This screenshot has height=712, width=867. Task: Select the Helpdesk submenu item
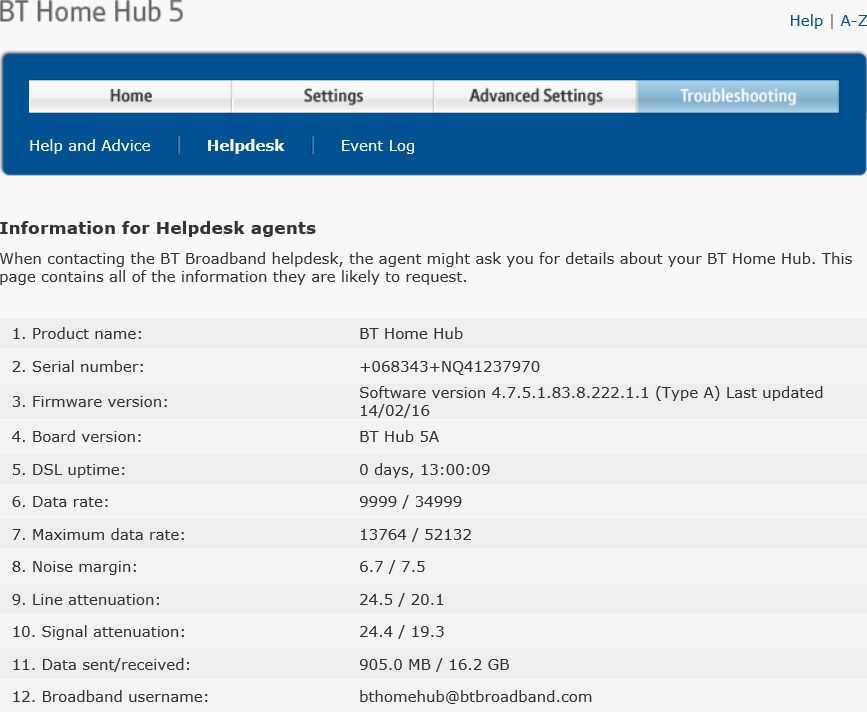246,145
